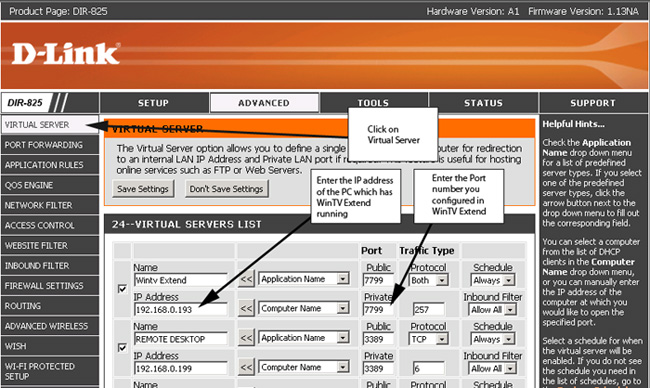650x388 pixels.
Task: Click the Firmware Version: 1.13NA text
Action: 583,11
